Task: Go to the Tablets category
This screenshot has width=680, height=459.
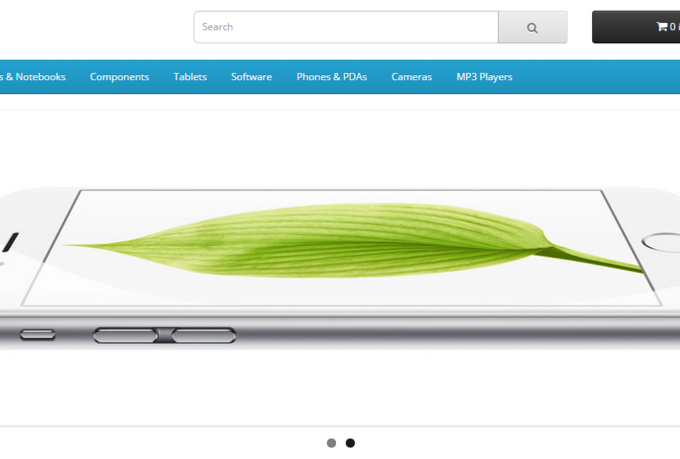Action: [x=190, y=77]
